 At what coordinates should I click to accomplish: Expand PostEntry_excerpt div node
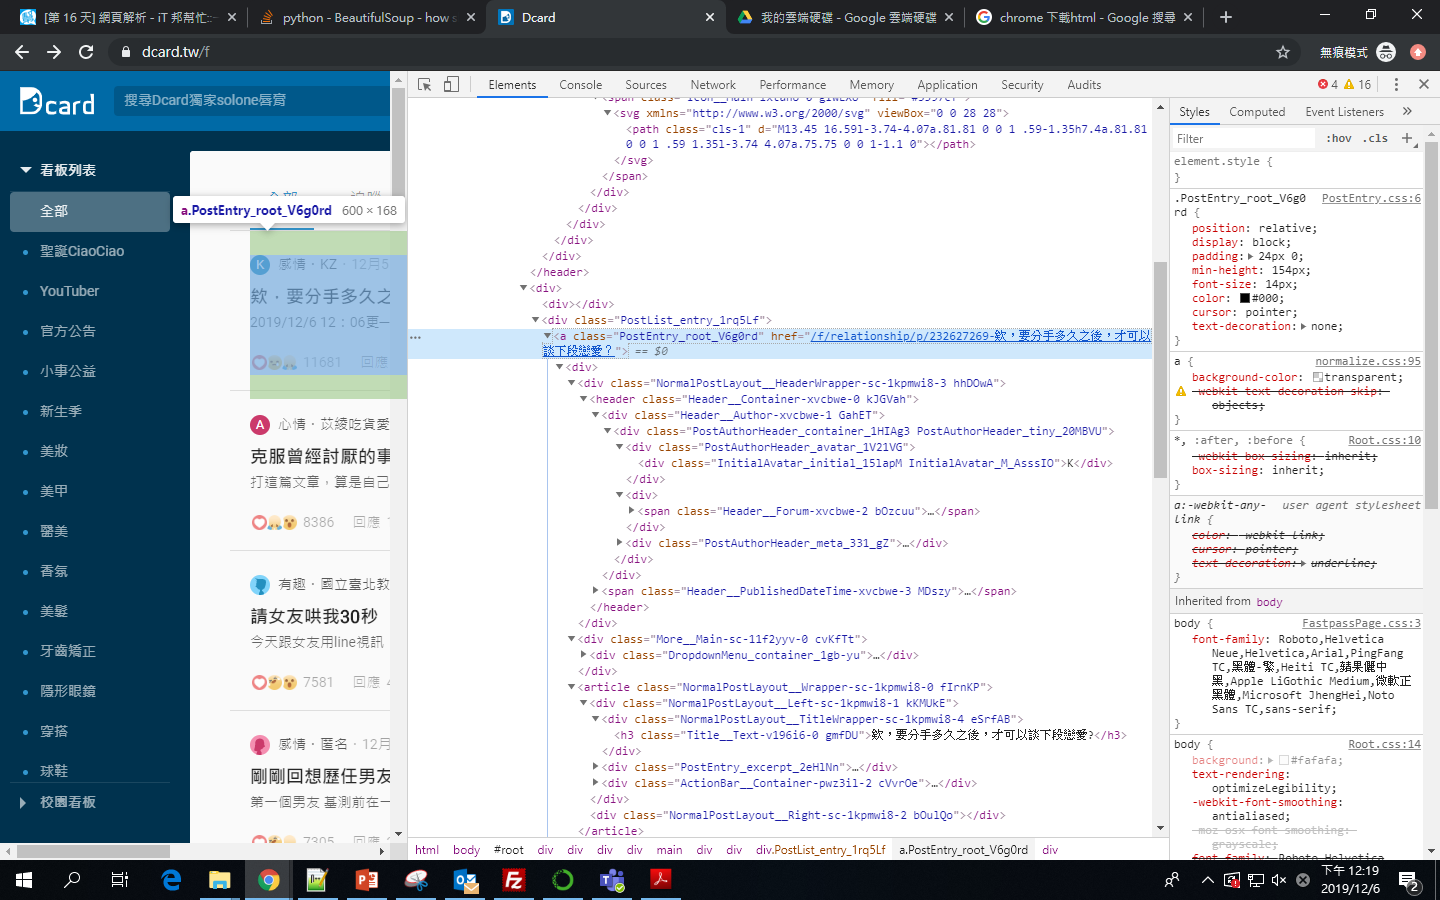pos(595,767)
